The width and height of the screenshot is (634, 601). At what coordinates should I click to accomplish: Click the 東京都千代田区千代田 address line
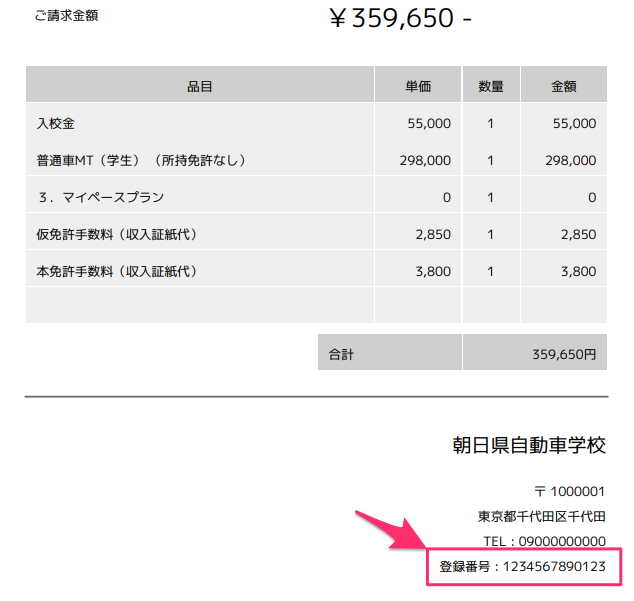pos(542,516)
